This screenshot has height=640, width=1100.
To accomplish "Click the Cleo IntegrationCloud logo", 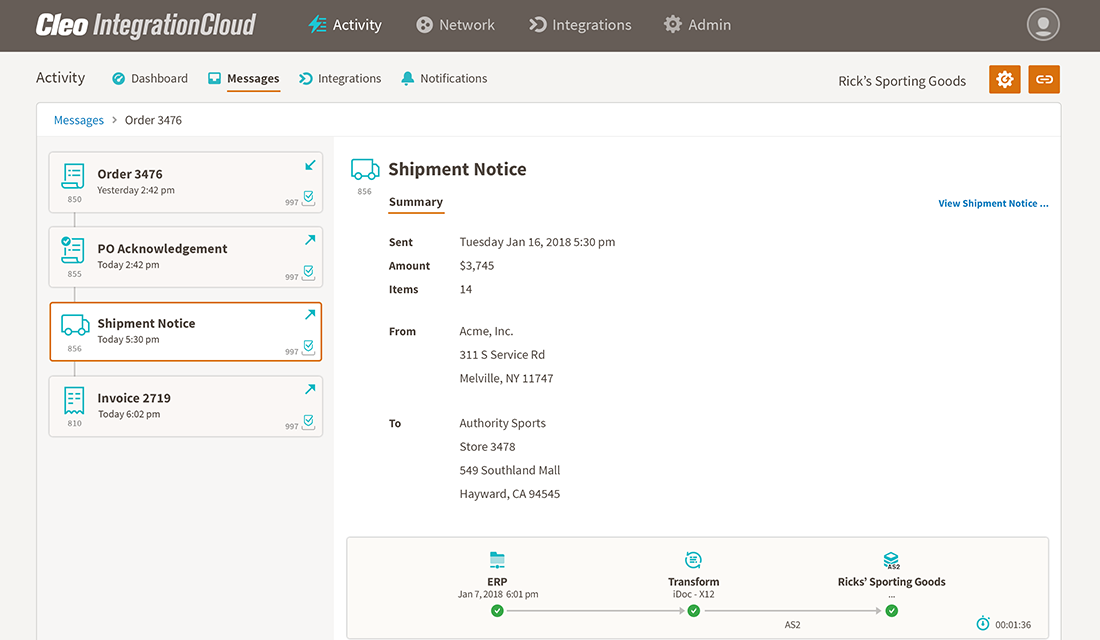I will pos(146,25).
